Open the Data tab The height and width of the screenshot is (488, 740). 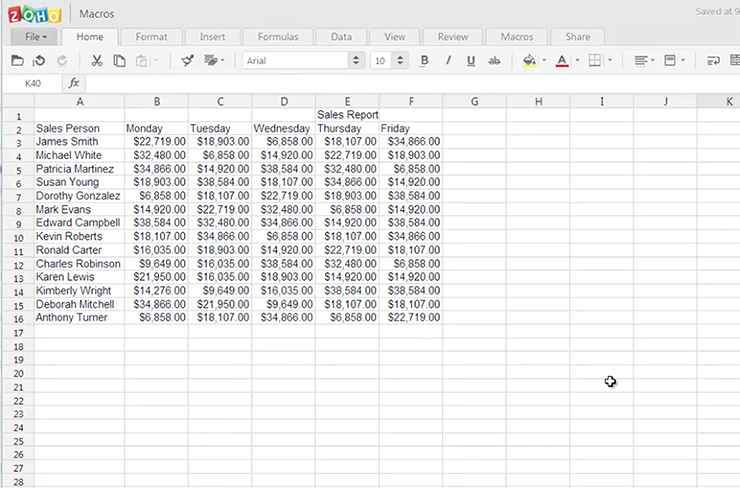[x=341, y=37]
